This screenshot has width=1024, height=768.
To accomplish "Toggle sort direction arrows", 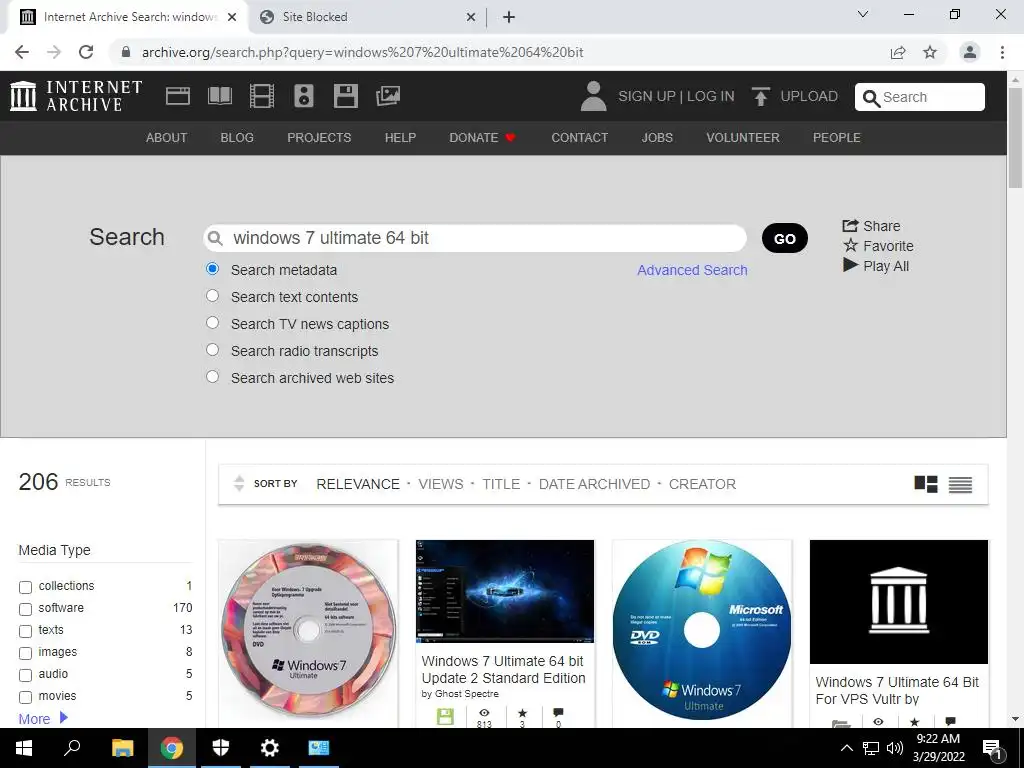I will pyautogui.click(x=238, y=483).
